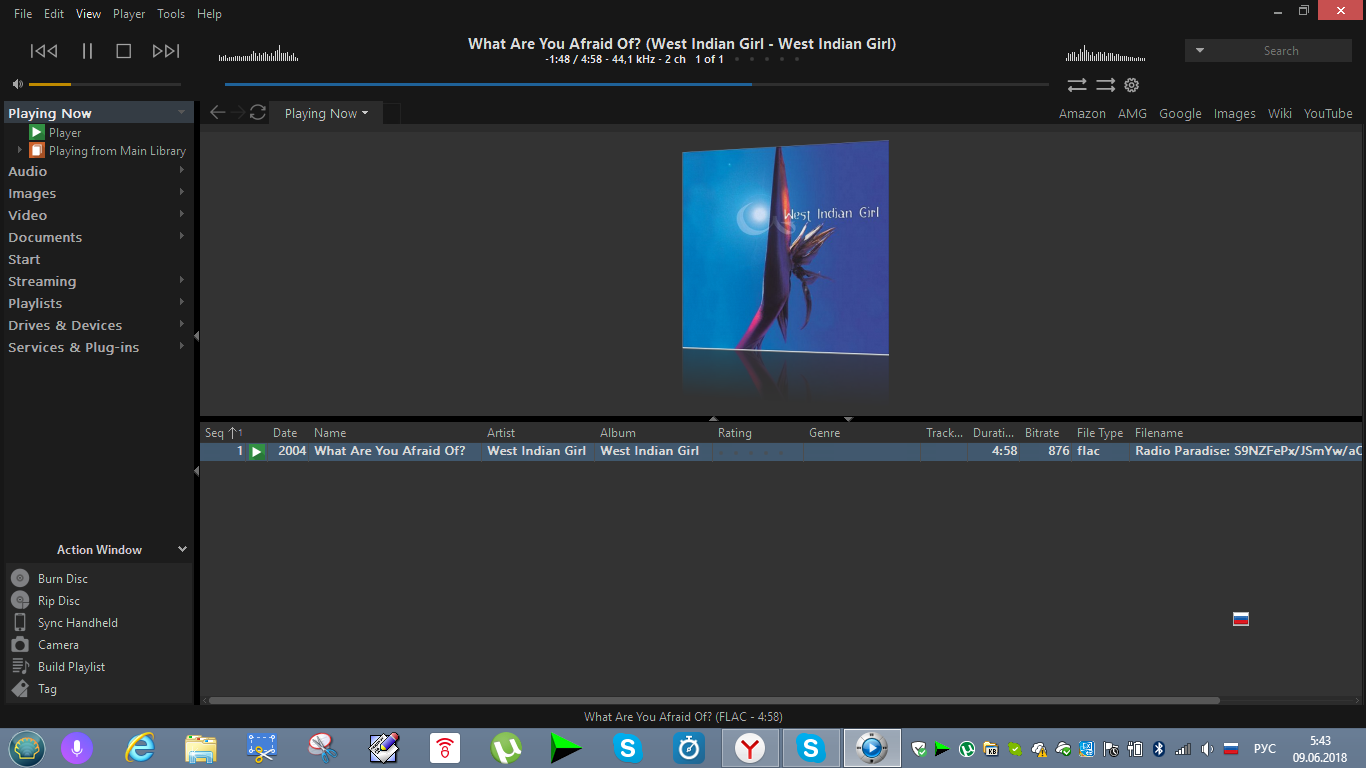Viewport: 1366px width, 768px height.
Task: Click the West Indian Girl album cover
Action: point(785,248)
